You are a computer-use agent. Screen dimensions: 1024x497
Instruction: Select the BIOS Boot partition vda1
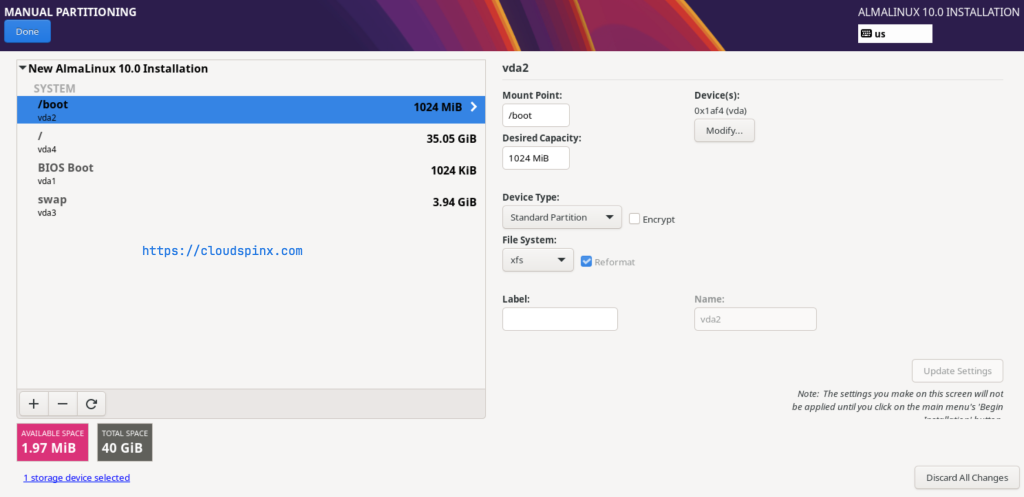pyautogui.click(x=250, y=172)
